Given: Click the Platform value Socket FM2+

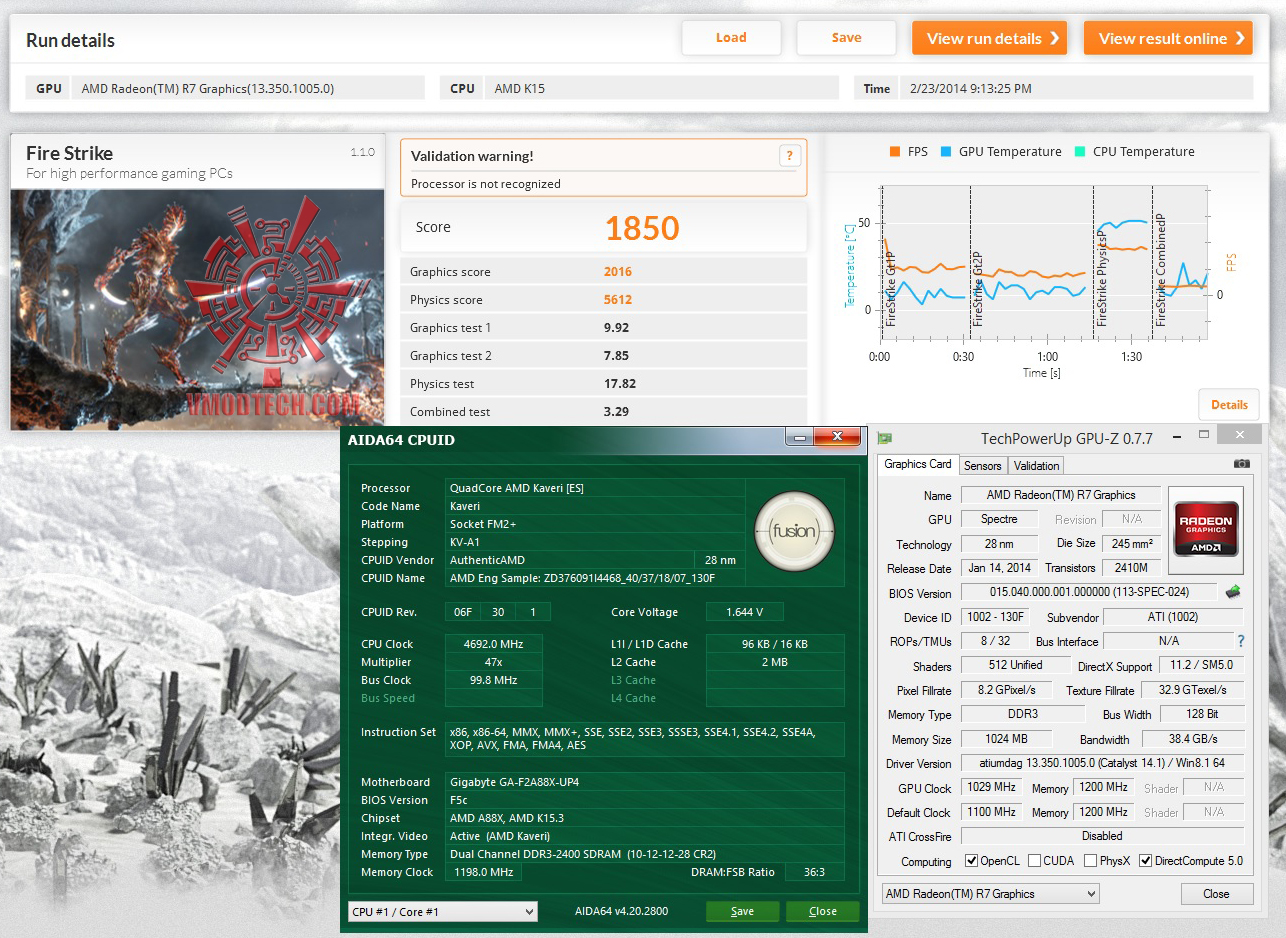Looking at the screenshot, I should [x=483, y=524].
